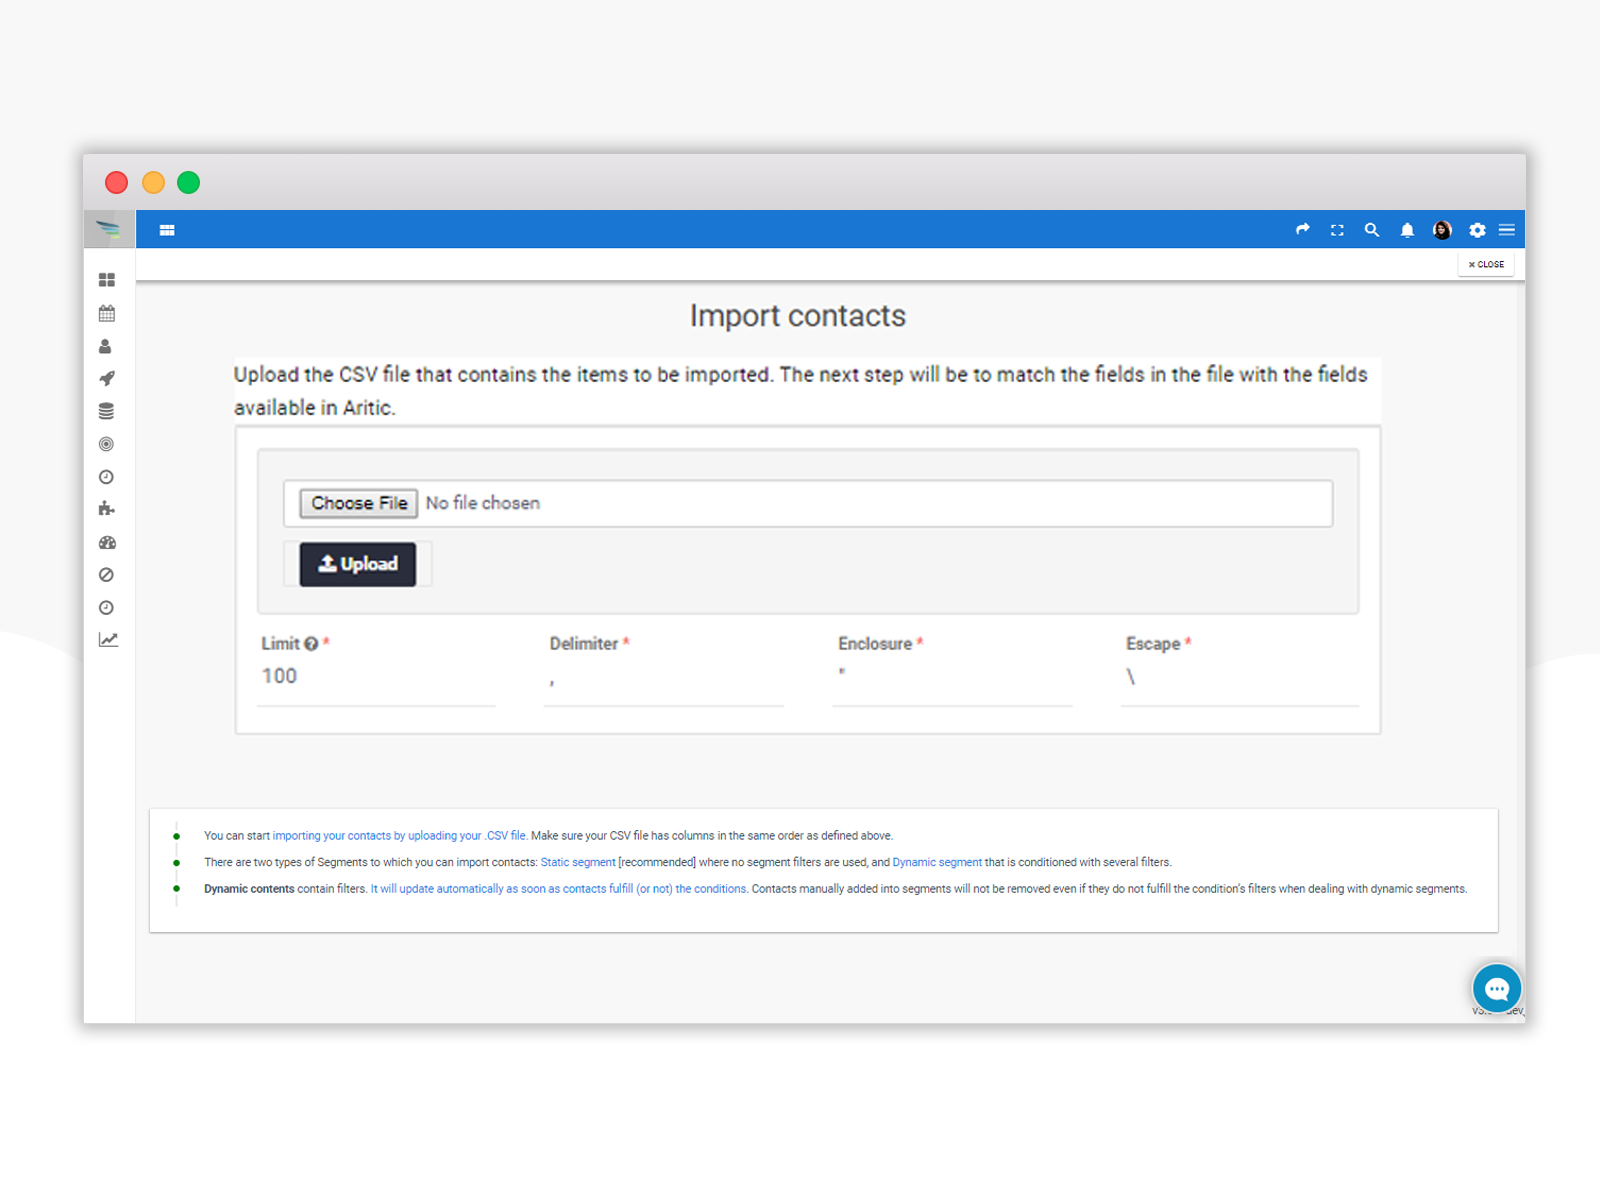Click the 'No file chosen' text
This screenshot has height=1200, width=1600.
coord(483,503)
